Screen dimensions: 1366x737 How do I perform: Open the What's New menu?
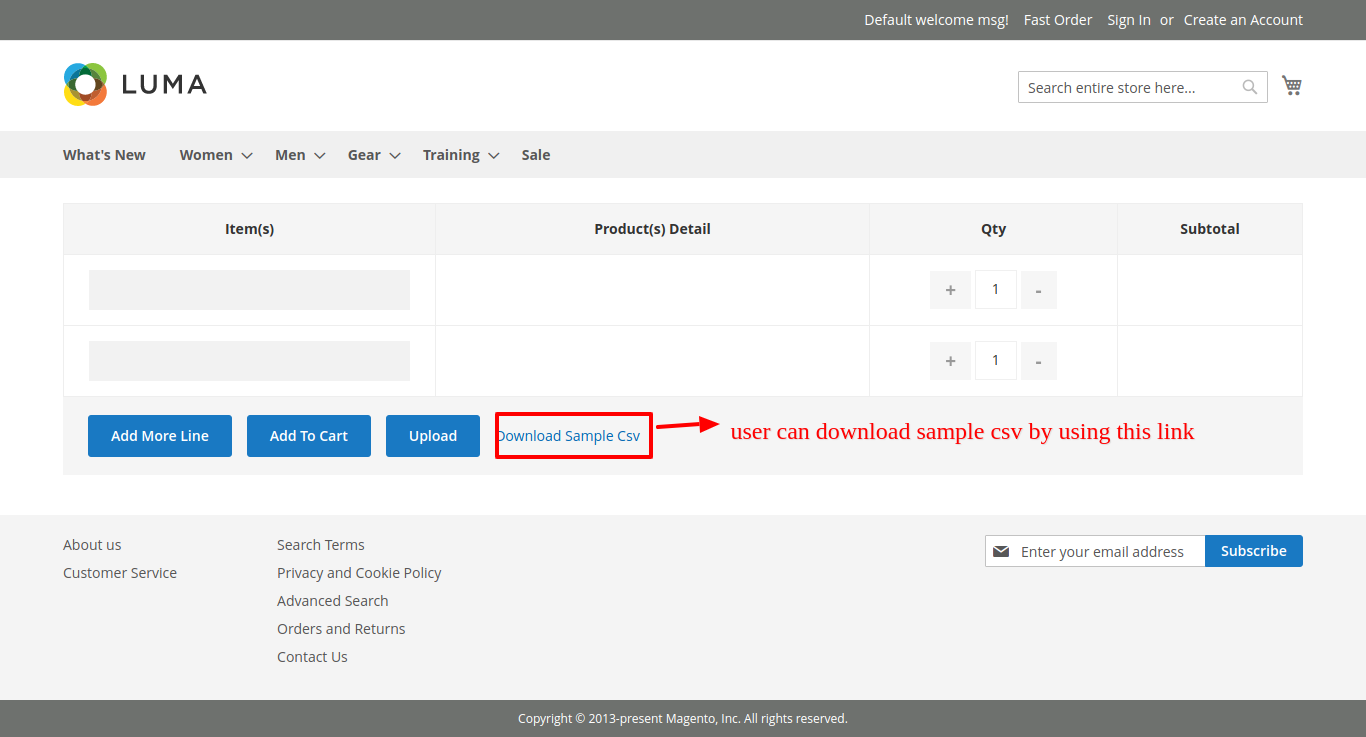point(104,155)
